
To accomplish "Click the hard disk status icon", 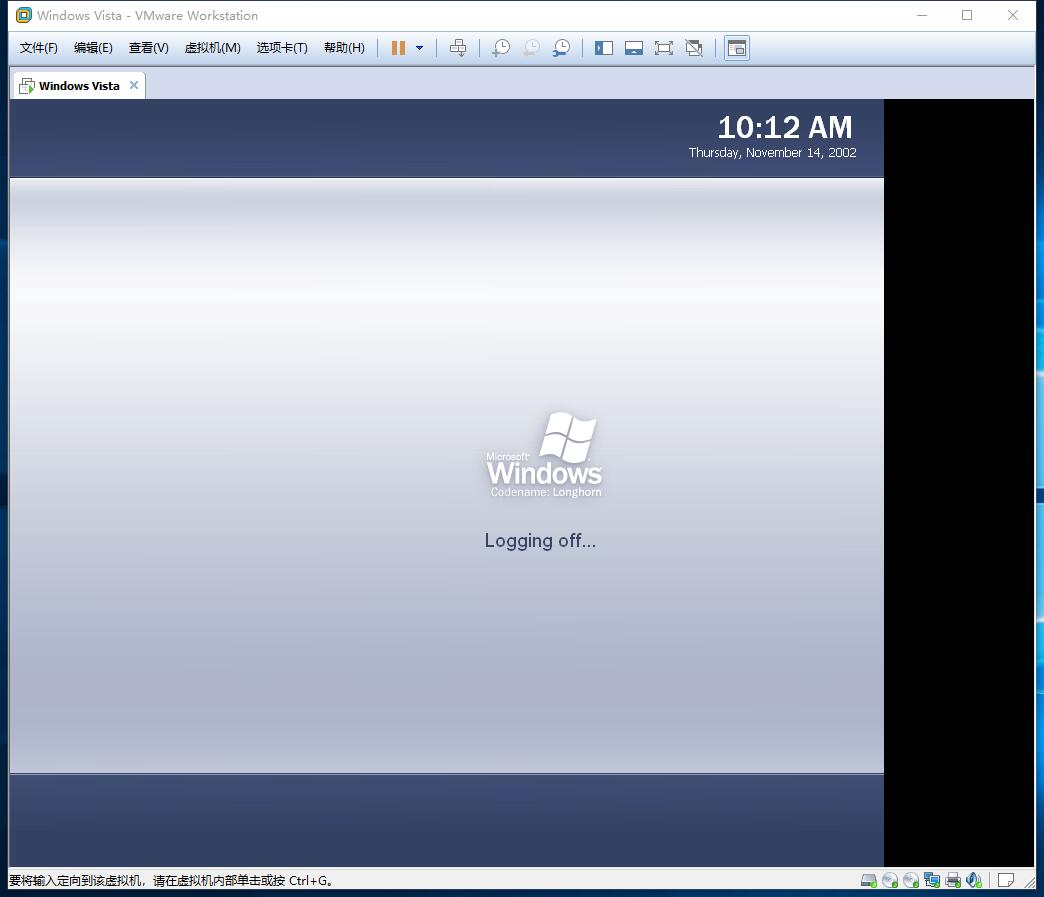I will coord(869,880).
